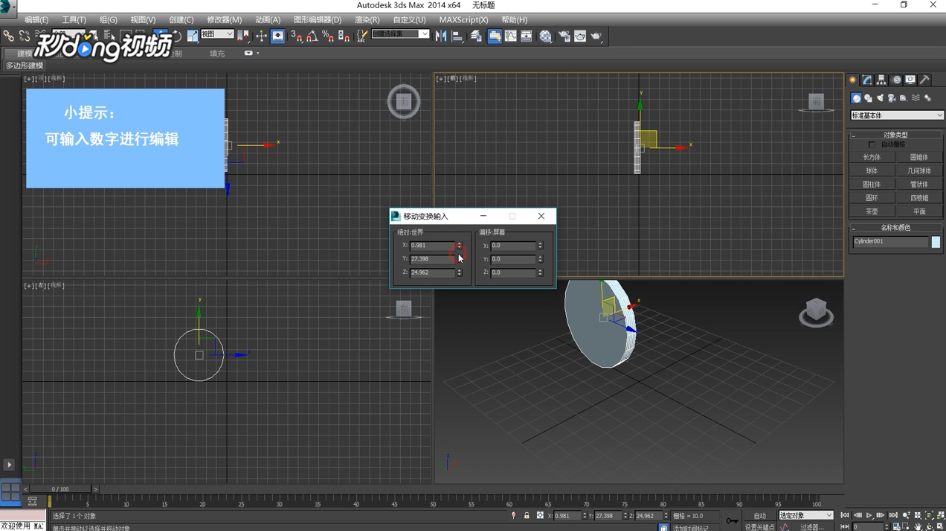Toggle the Keyboard Shortcut Override icon

coord(278,36)
